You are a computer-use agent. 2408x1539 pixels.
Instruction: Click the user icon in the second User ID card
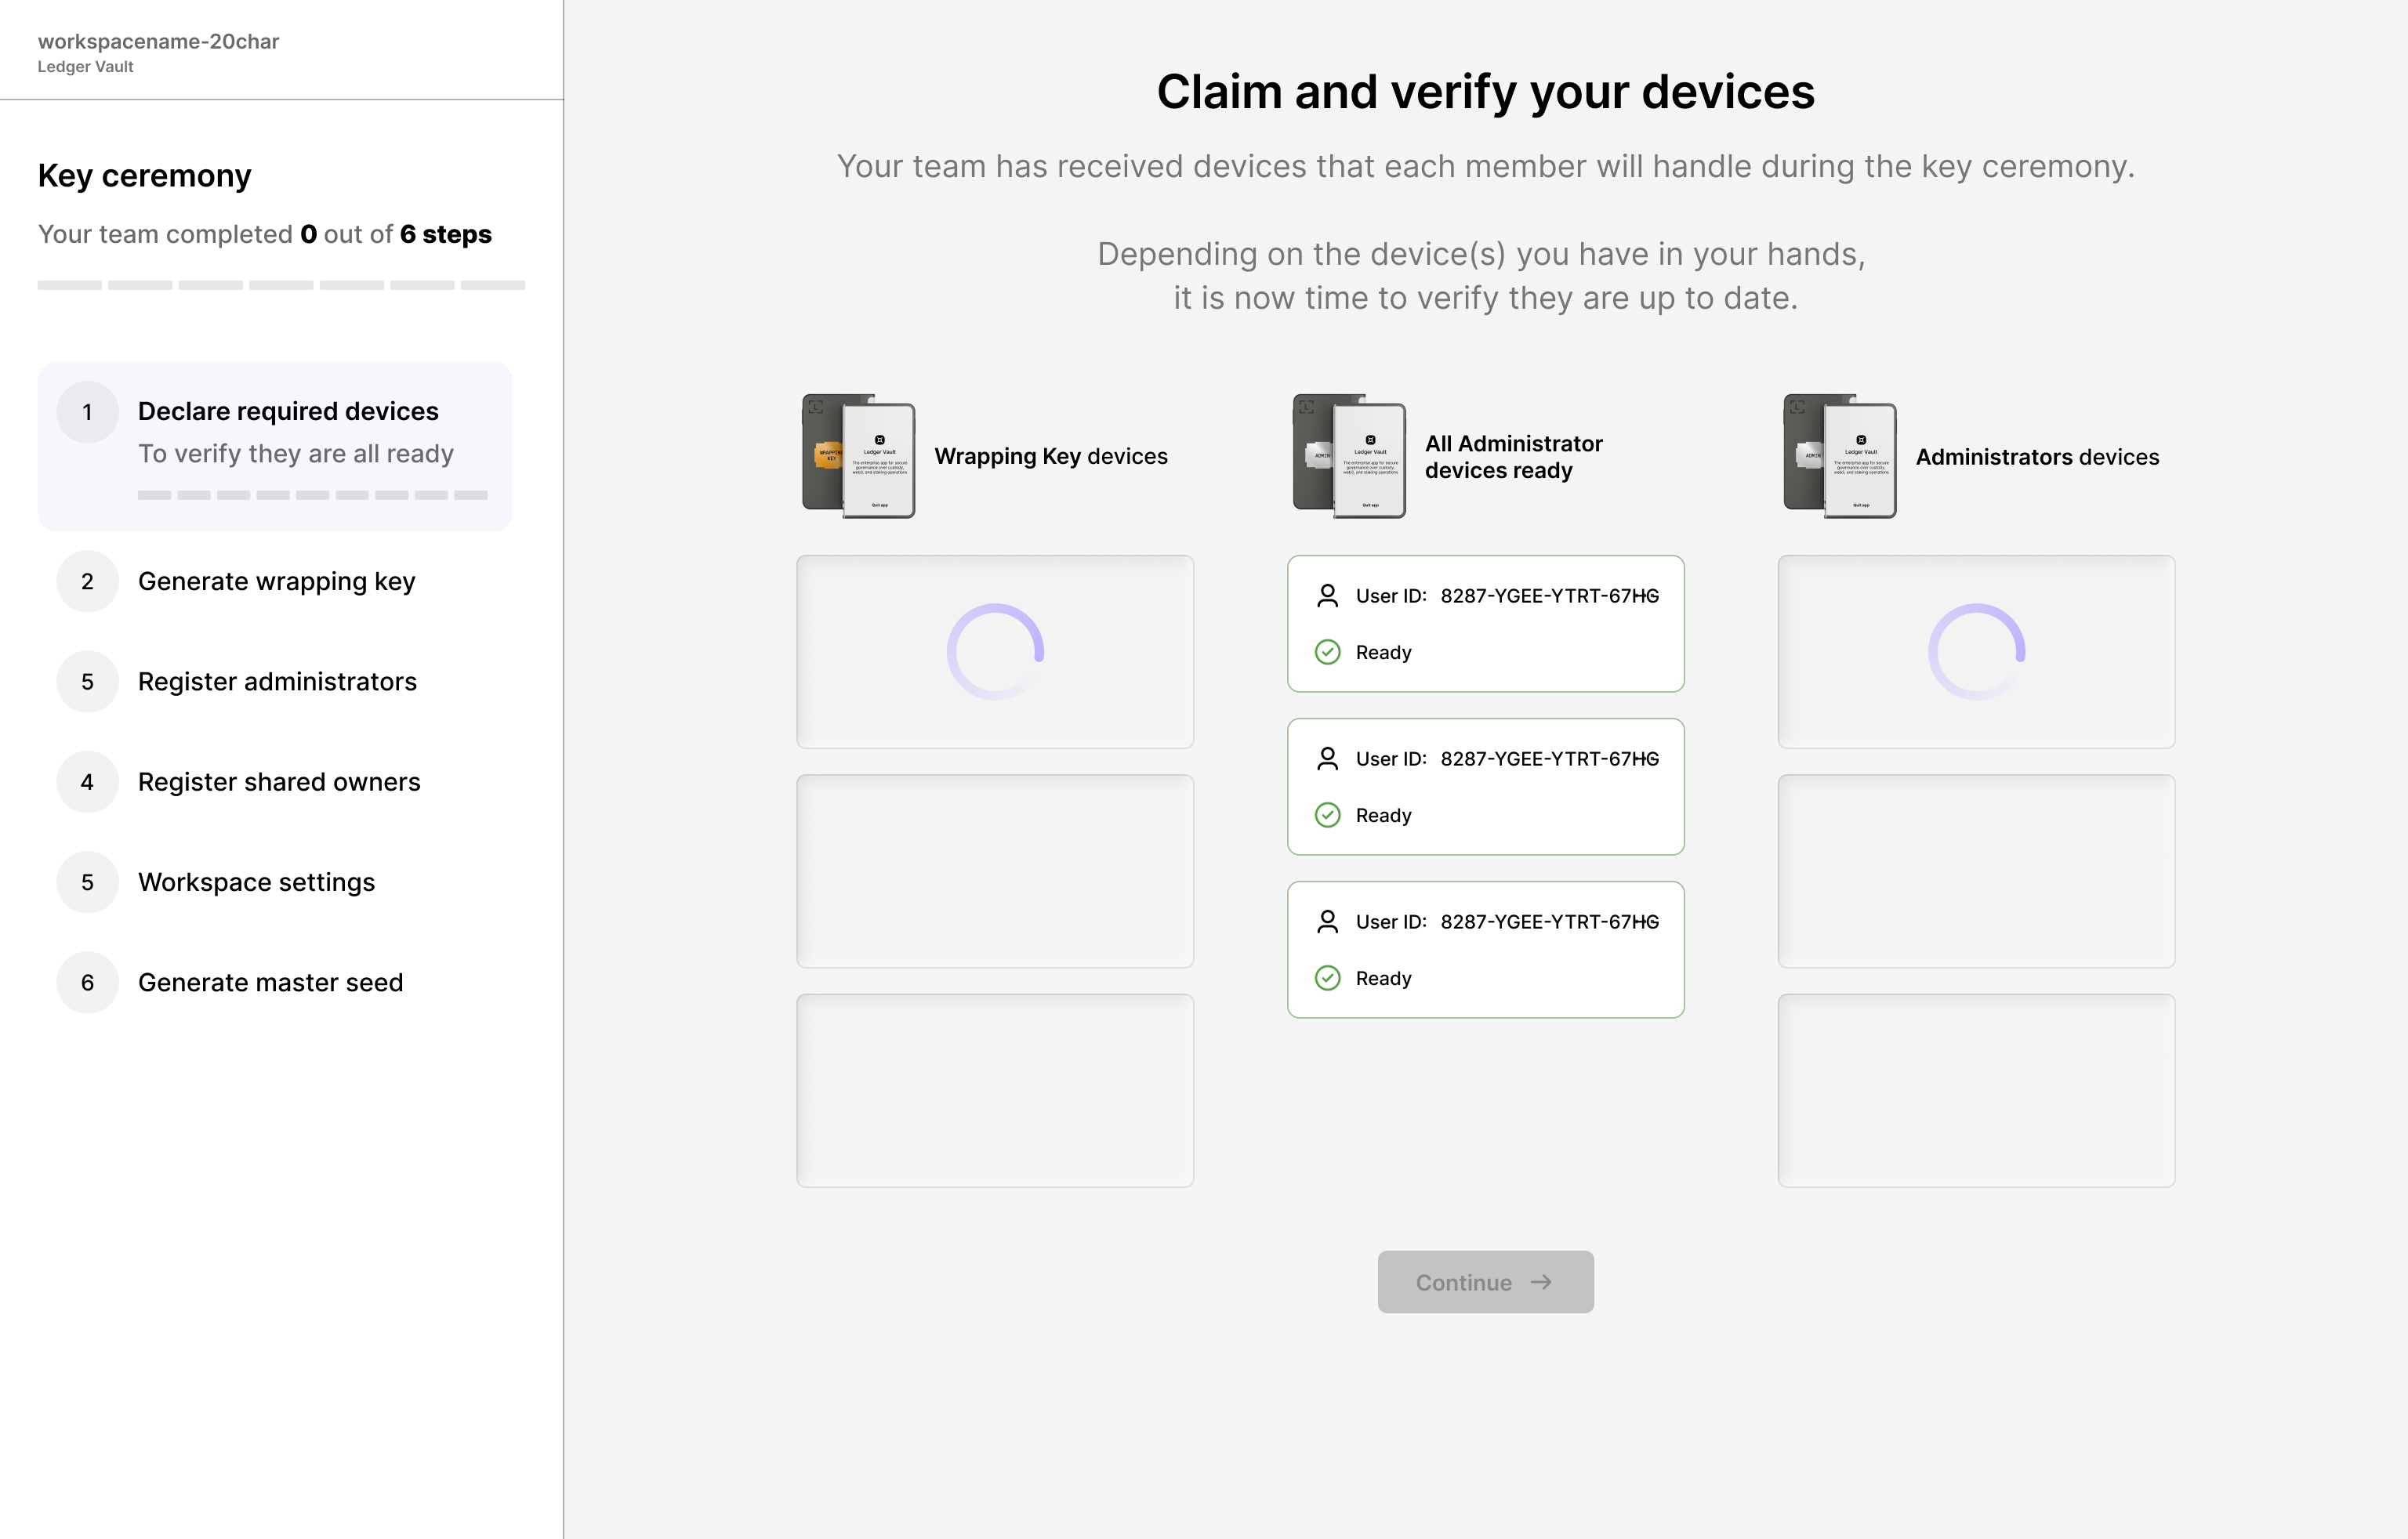(x=1327, y=759)
